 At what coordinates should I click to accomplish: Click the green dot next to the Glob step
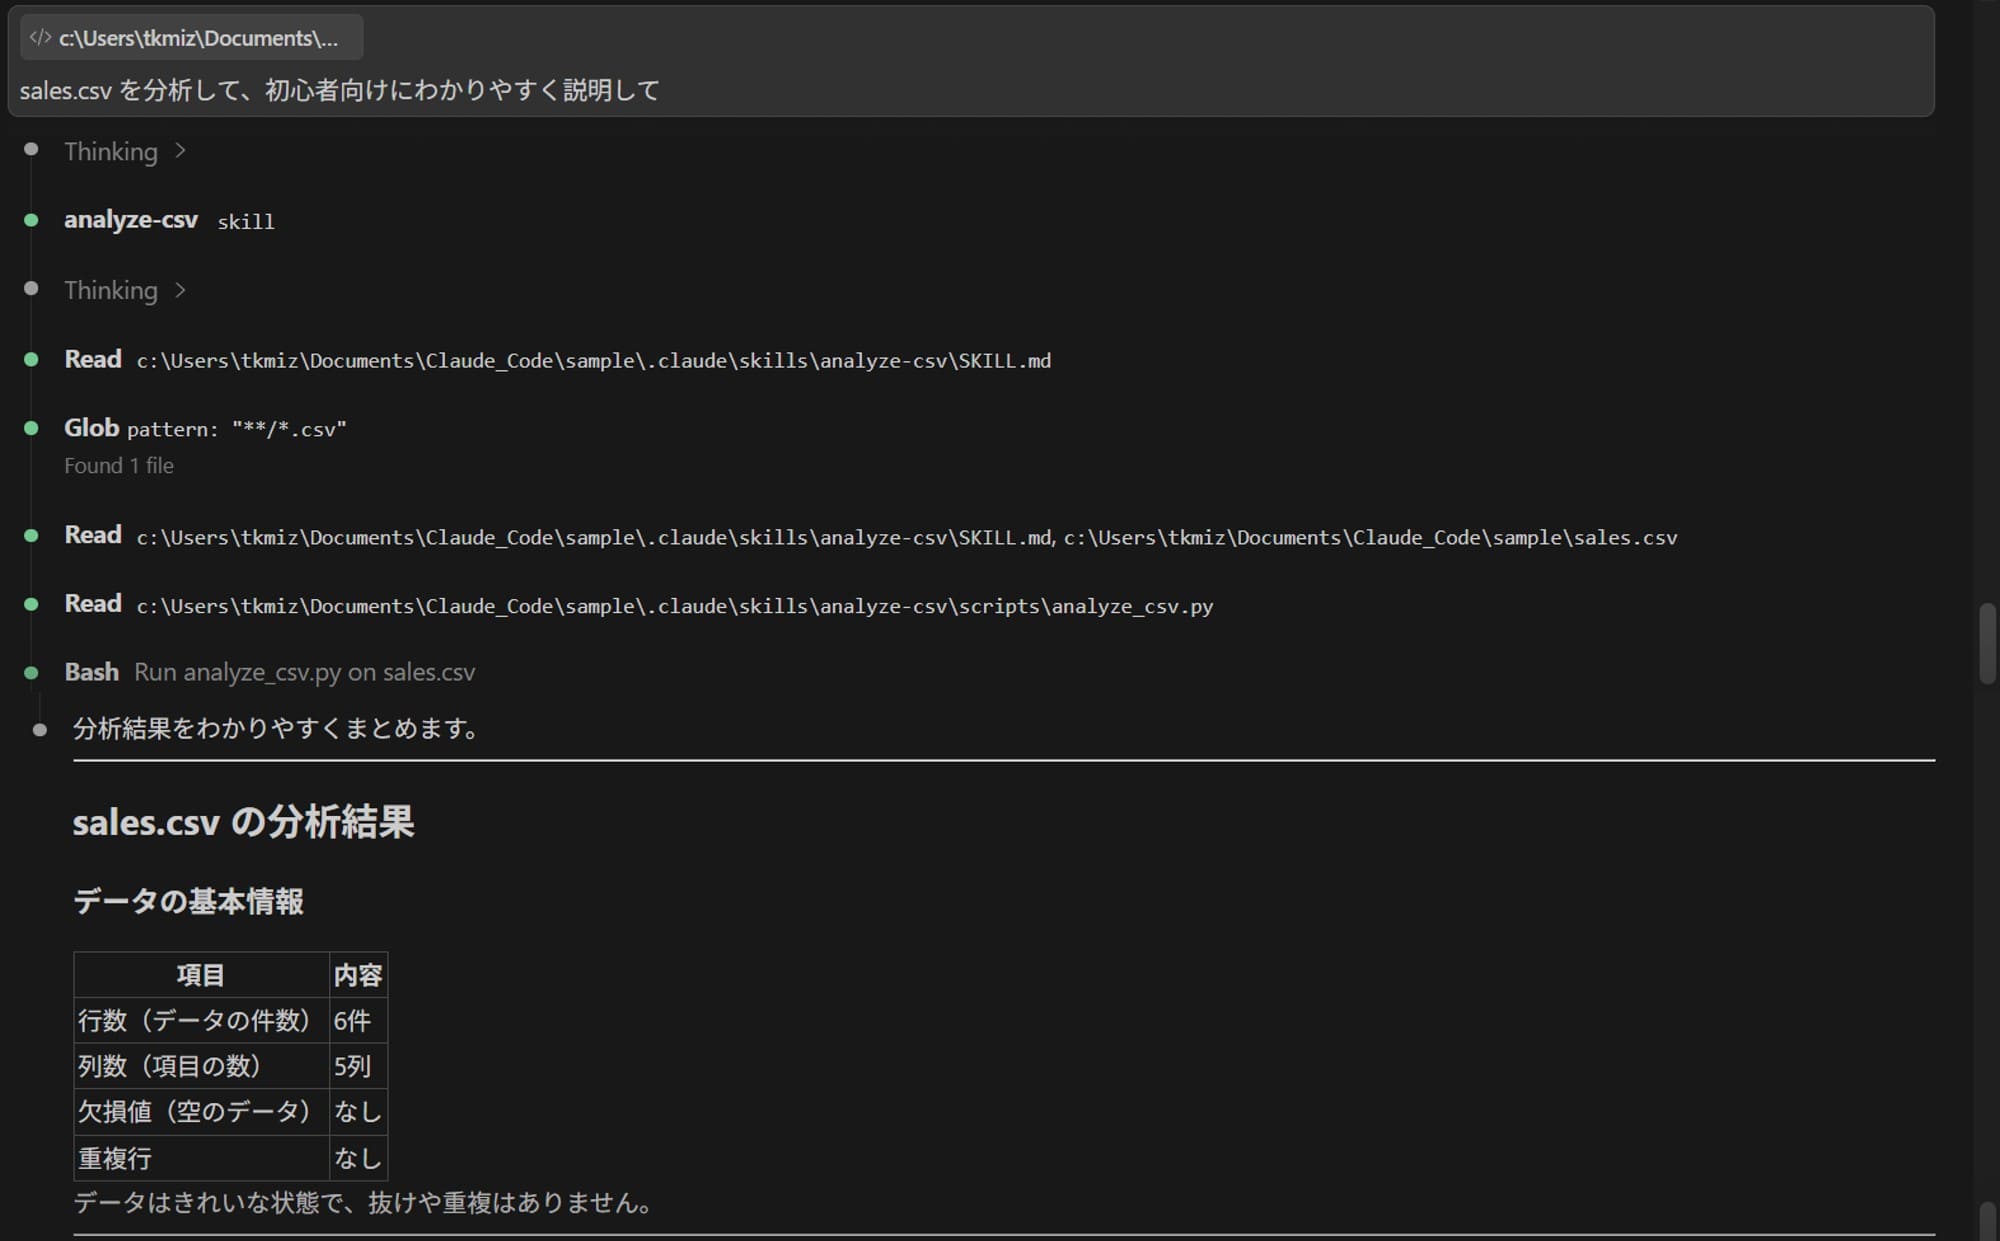(30, 428)
